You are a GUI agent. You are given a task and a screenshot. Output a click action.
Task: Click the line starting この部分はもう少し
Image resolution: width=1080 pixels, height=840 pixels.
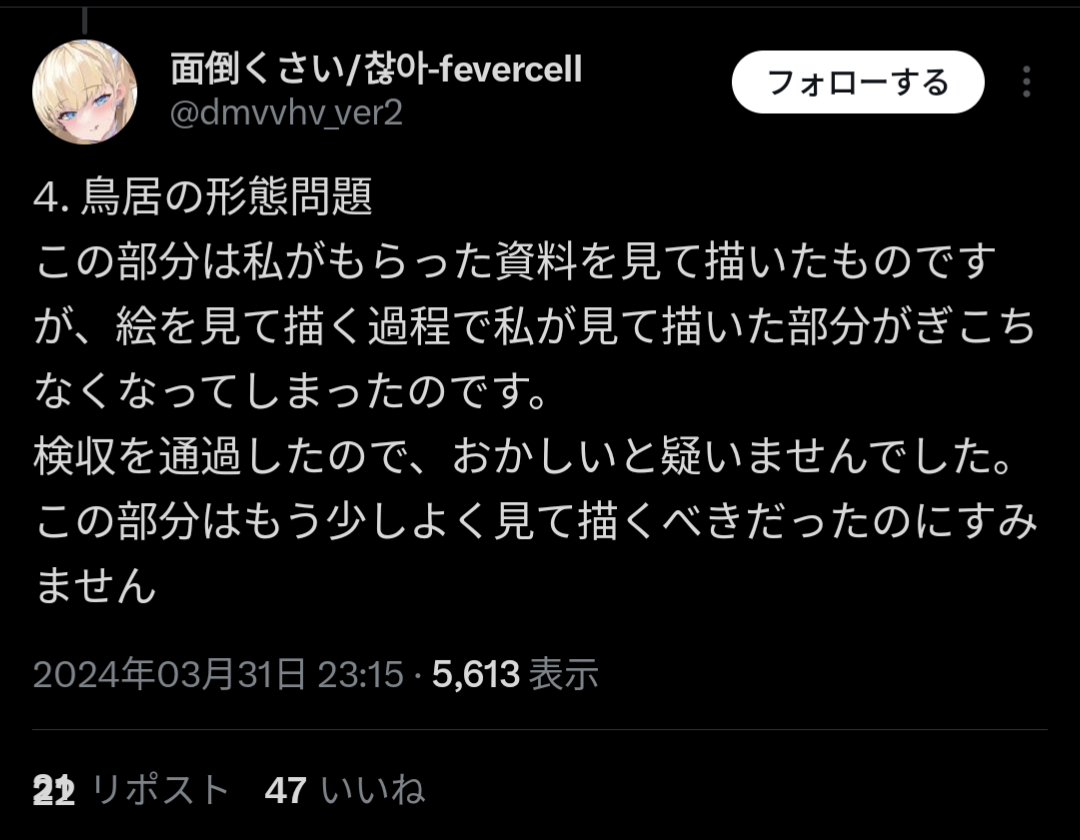(535, 521)
